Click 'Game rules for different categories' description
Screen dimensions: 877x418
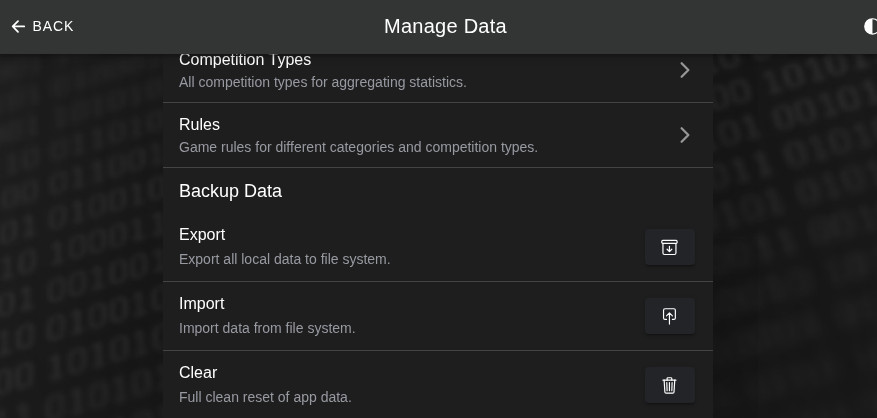click(x=358, y=148)
